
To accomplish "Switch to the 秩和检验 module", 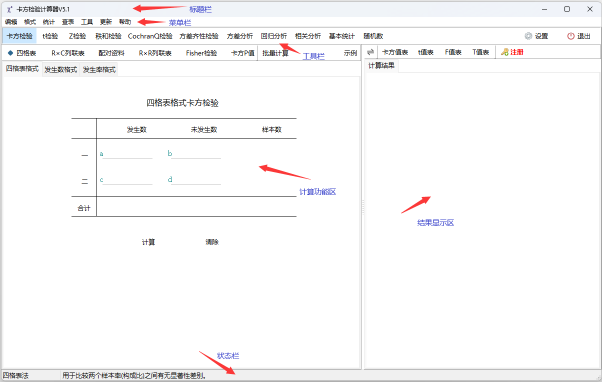I will 108,36.
